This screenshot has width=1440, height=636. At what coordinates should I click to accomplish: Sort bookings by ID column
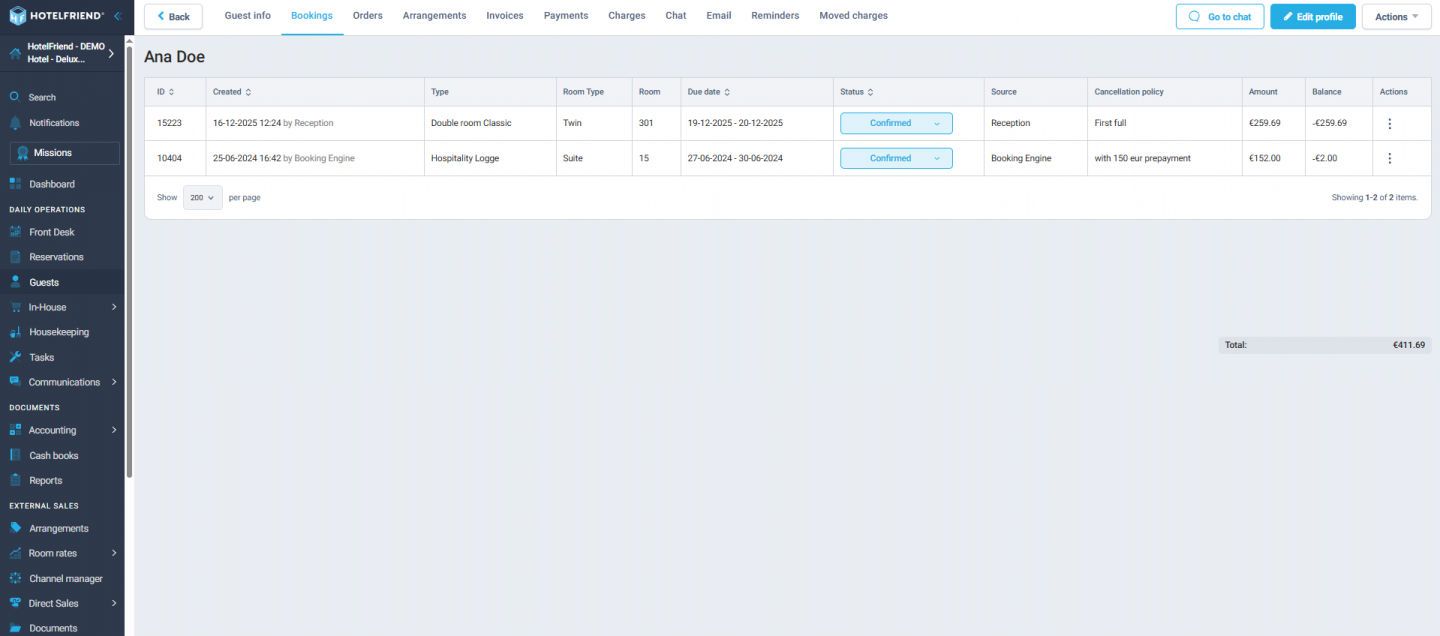[166, 92]
